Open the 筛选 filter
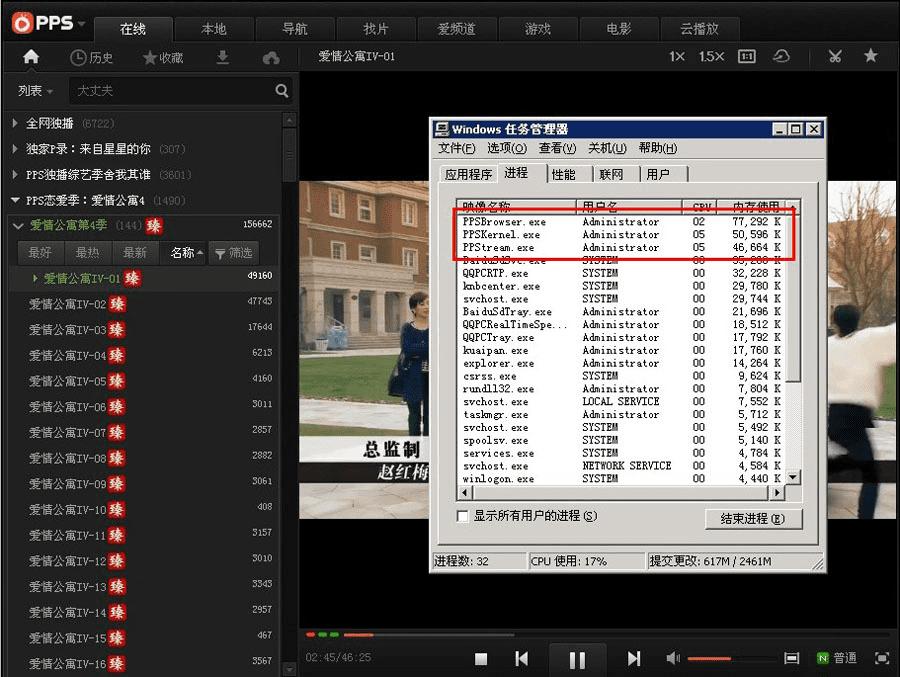900x677 pixels. coord(234,253)
